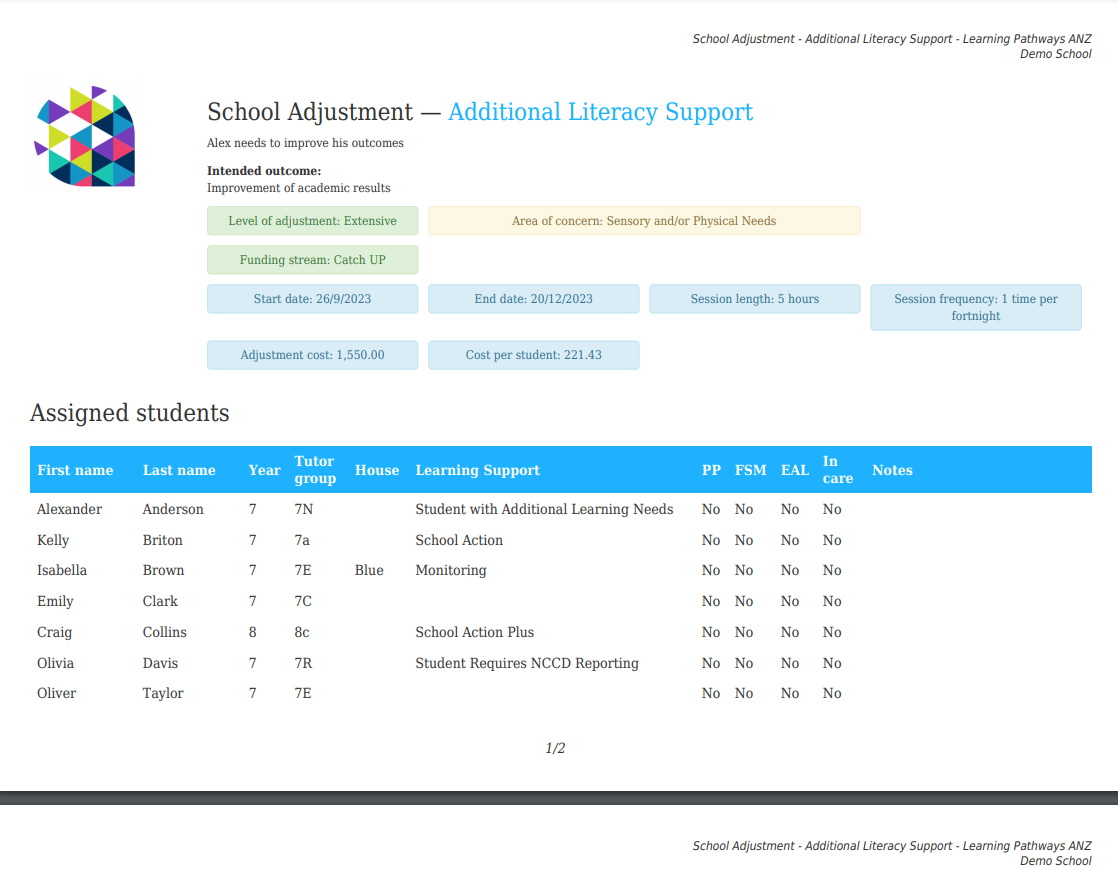Click Student Requires NCCD Reporting cell

tap(528, 663)
